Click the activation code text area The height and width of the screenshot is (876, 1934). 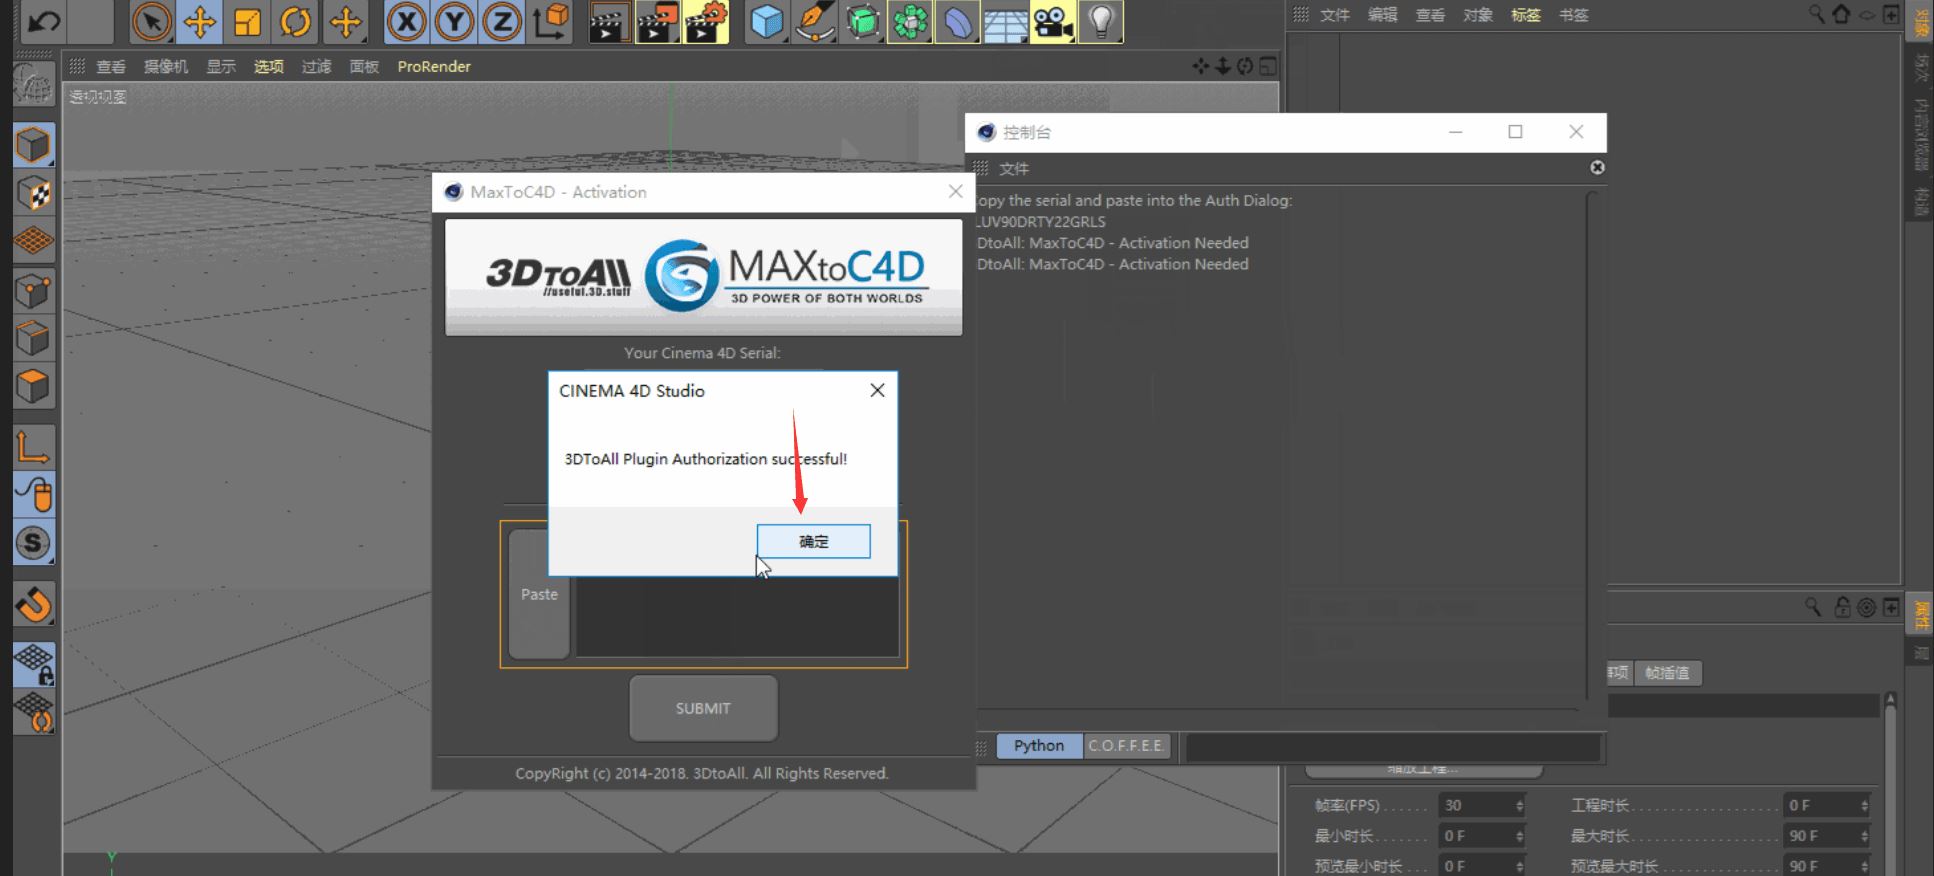pos(737,594)
